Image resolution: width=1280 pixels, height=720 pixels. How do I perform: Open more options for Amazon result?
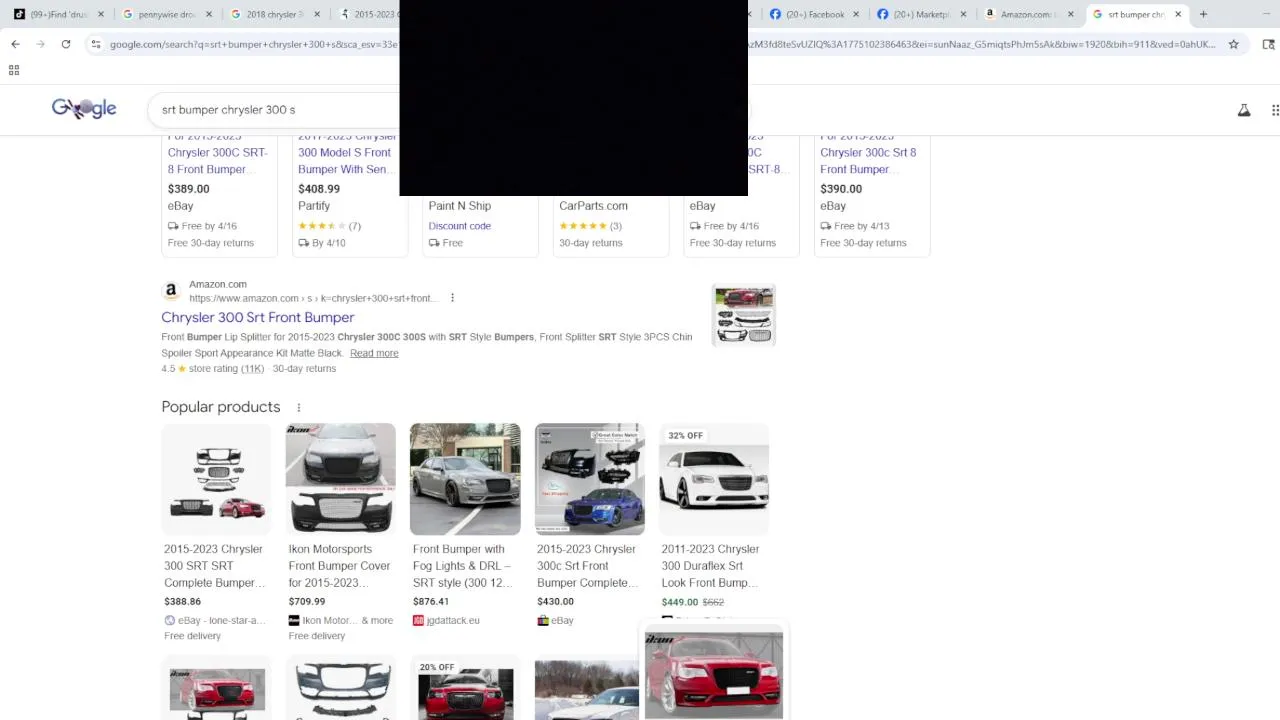[452, 298]
